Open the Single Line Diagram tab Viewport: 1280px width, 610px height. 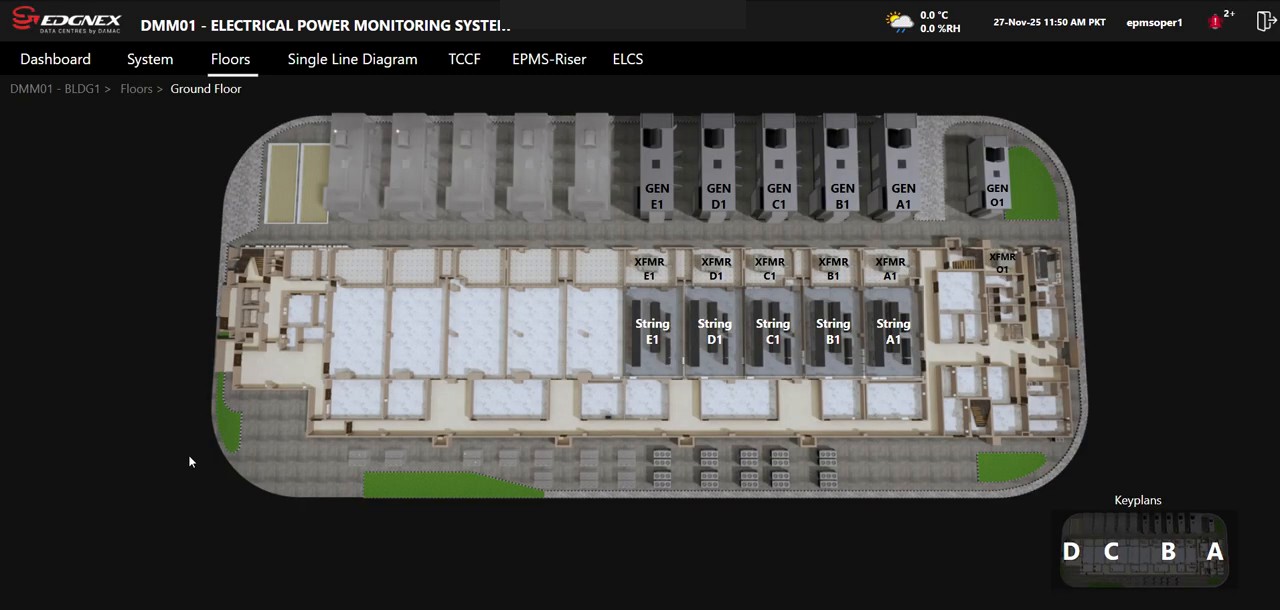pyautogui.click(x=352, y=59)
